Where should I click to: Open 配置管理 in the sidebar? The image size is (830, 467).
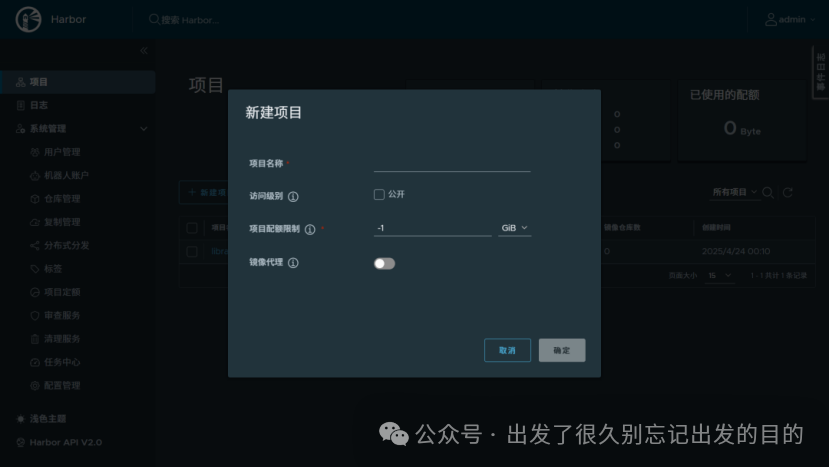point(62,385)
